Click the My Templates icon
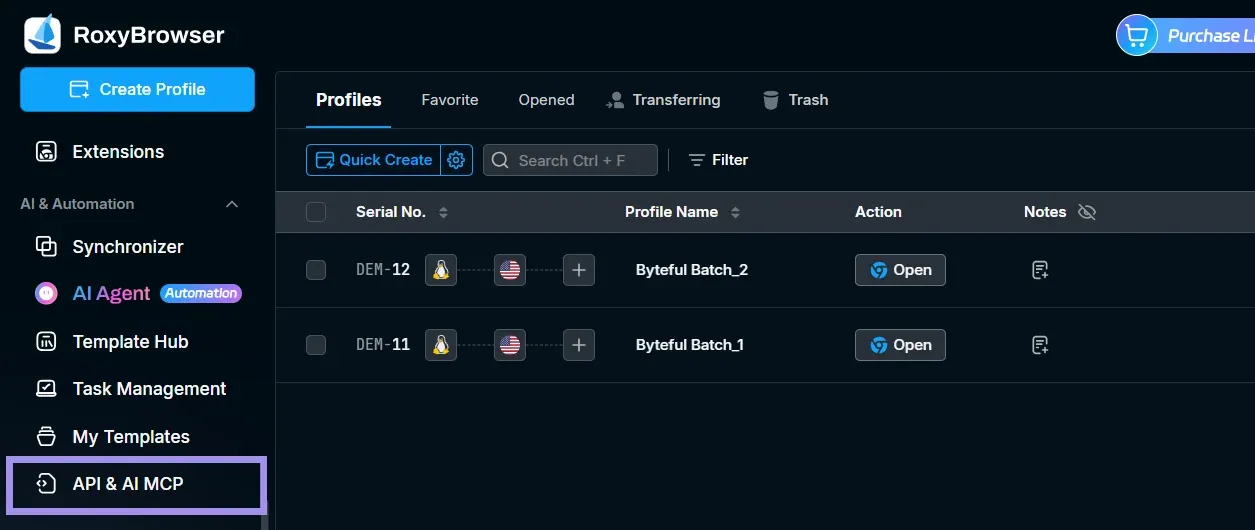Viewport: 1255px width, 530px height. pos(46,437)
